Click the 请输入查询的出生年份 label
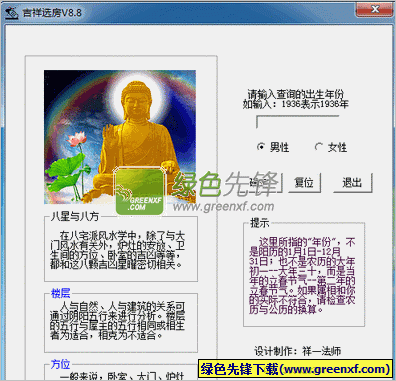 (295, 94)
